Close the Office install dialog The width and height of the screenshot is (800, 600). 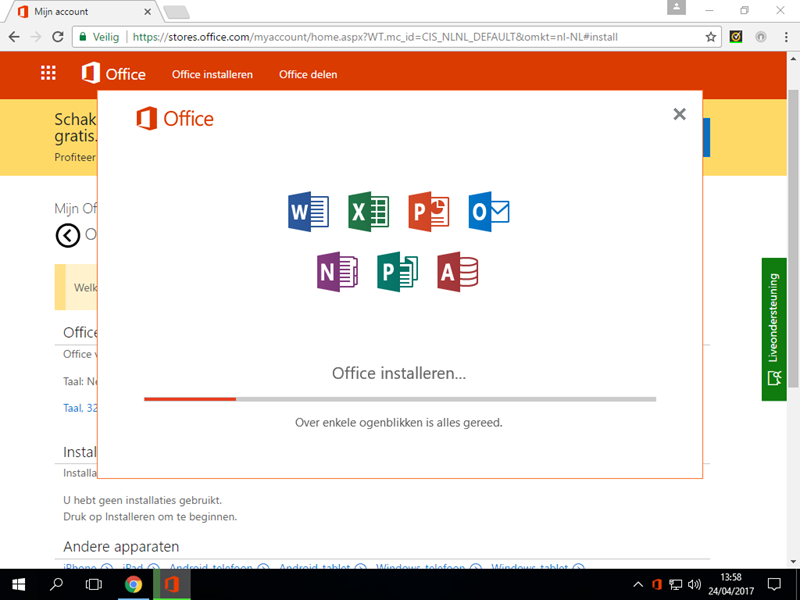[x=679, y=114]
